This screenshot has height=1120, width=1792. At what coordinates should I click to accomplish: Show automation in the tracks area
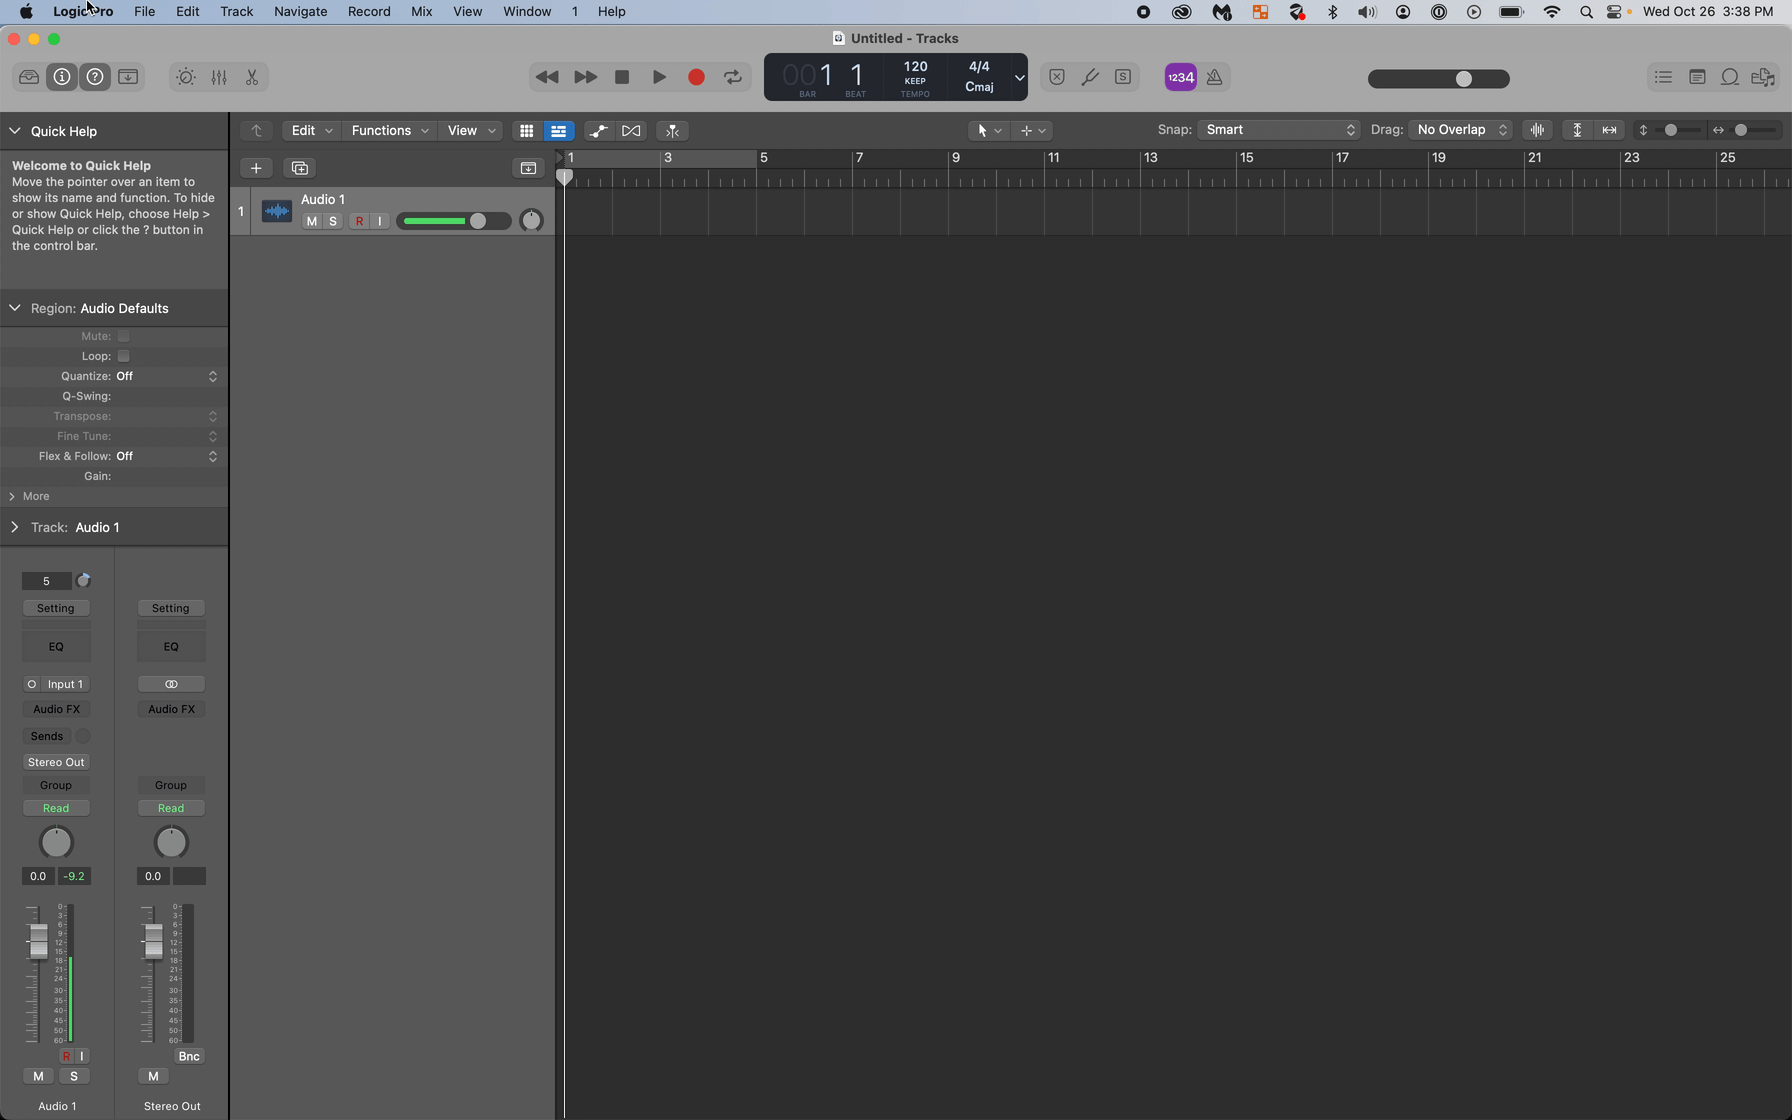(598, 131)
